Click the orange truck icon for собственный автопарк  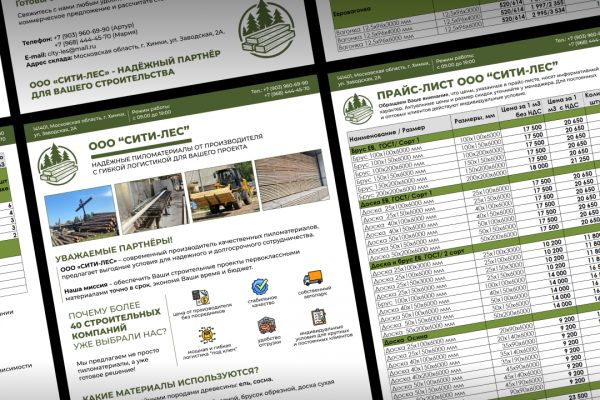(x=312, y=278)
